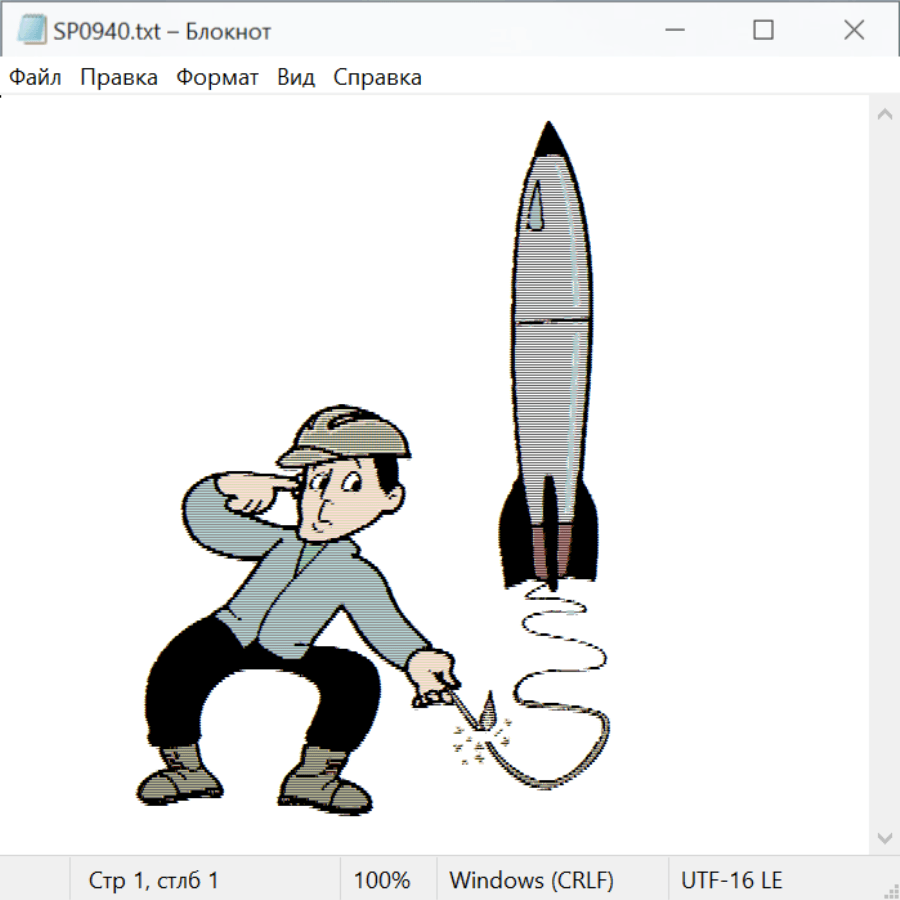Maximize the Notepad window
The width and height of the screenshot is (900, 900).
tap(763, 31)
